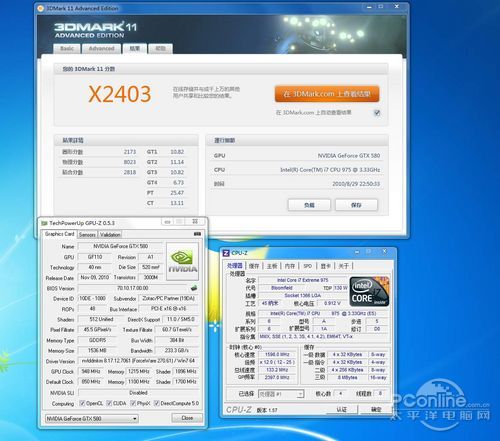Image resolution: width=500 pixels, height=441 pixels.
Task: Click the GPU-Z title bar app icon
Action: 44,223
